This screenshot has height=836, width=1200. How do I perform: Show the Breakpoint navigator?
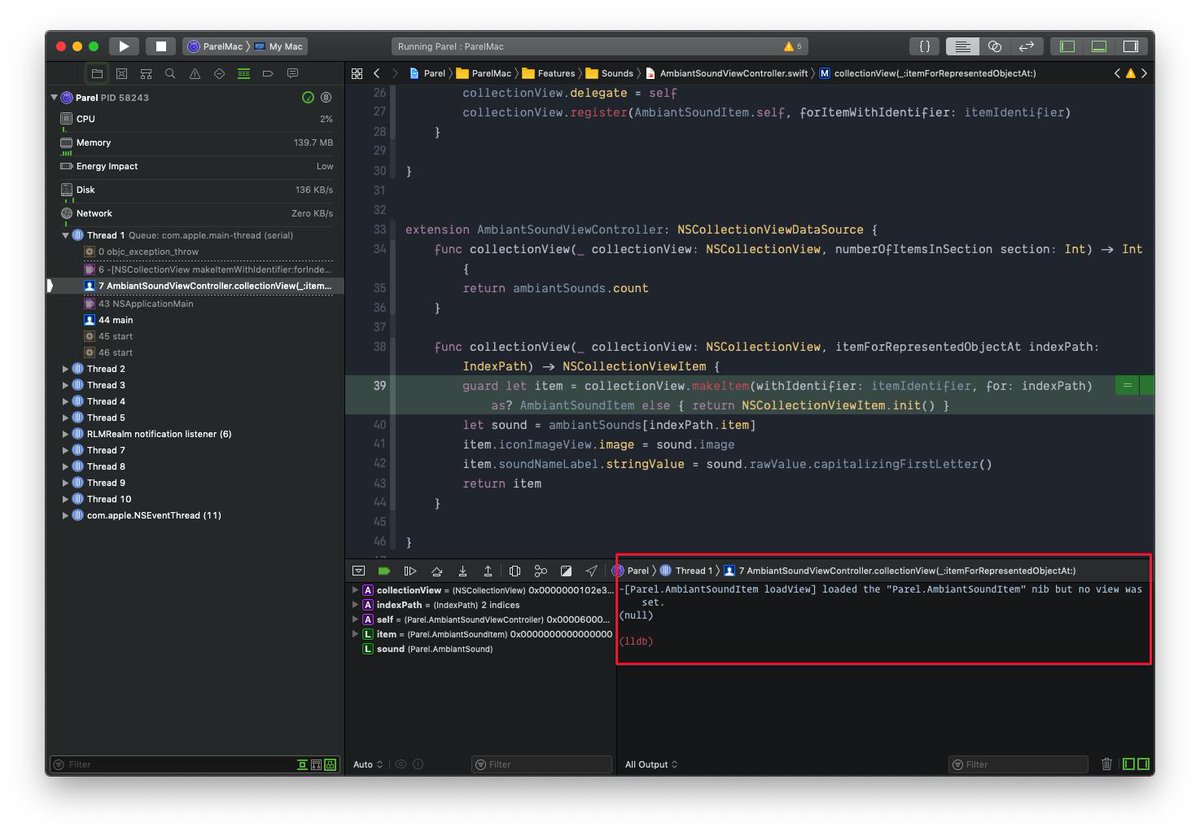(x=268, y=73)
